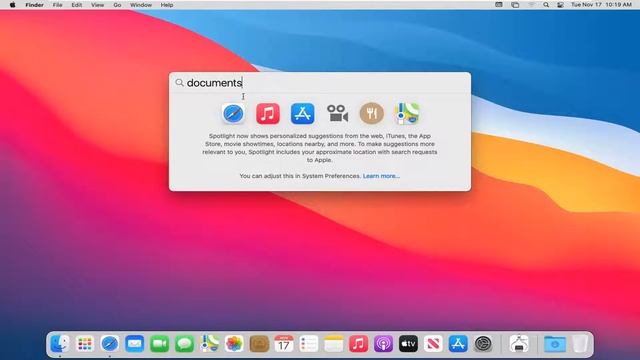
Task: Open Launchpad from the Dock
Action: (x=85, y=344)
